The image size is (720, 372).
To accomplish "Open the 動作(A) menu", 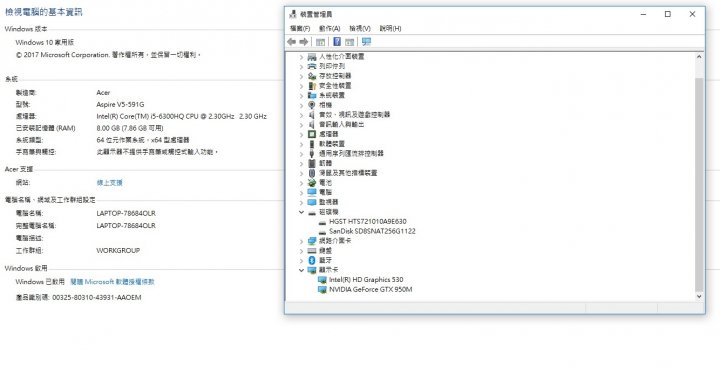I will click(330, 28).
